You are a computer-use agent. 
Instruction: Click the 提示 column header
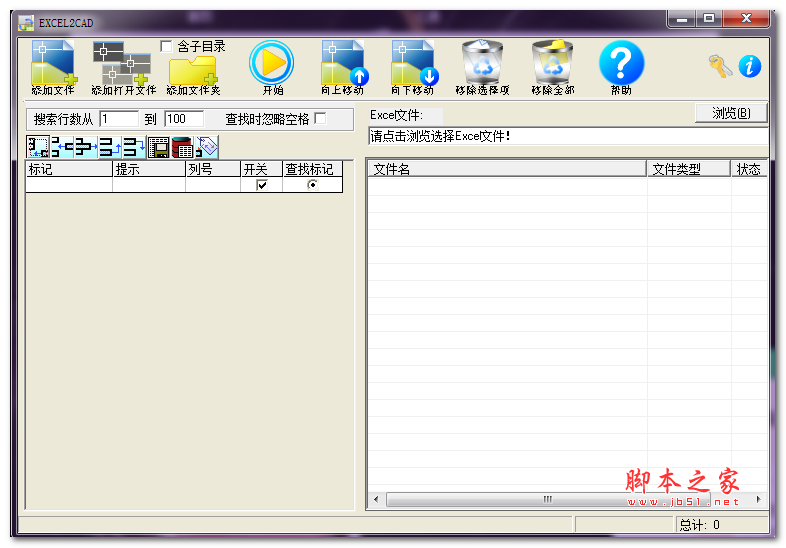[x=149, y=169]
